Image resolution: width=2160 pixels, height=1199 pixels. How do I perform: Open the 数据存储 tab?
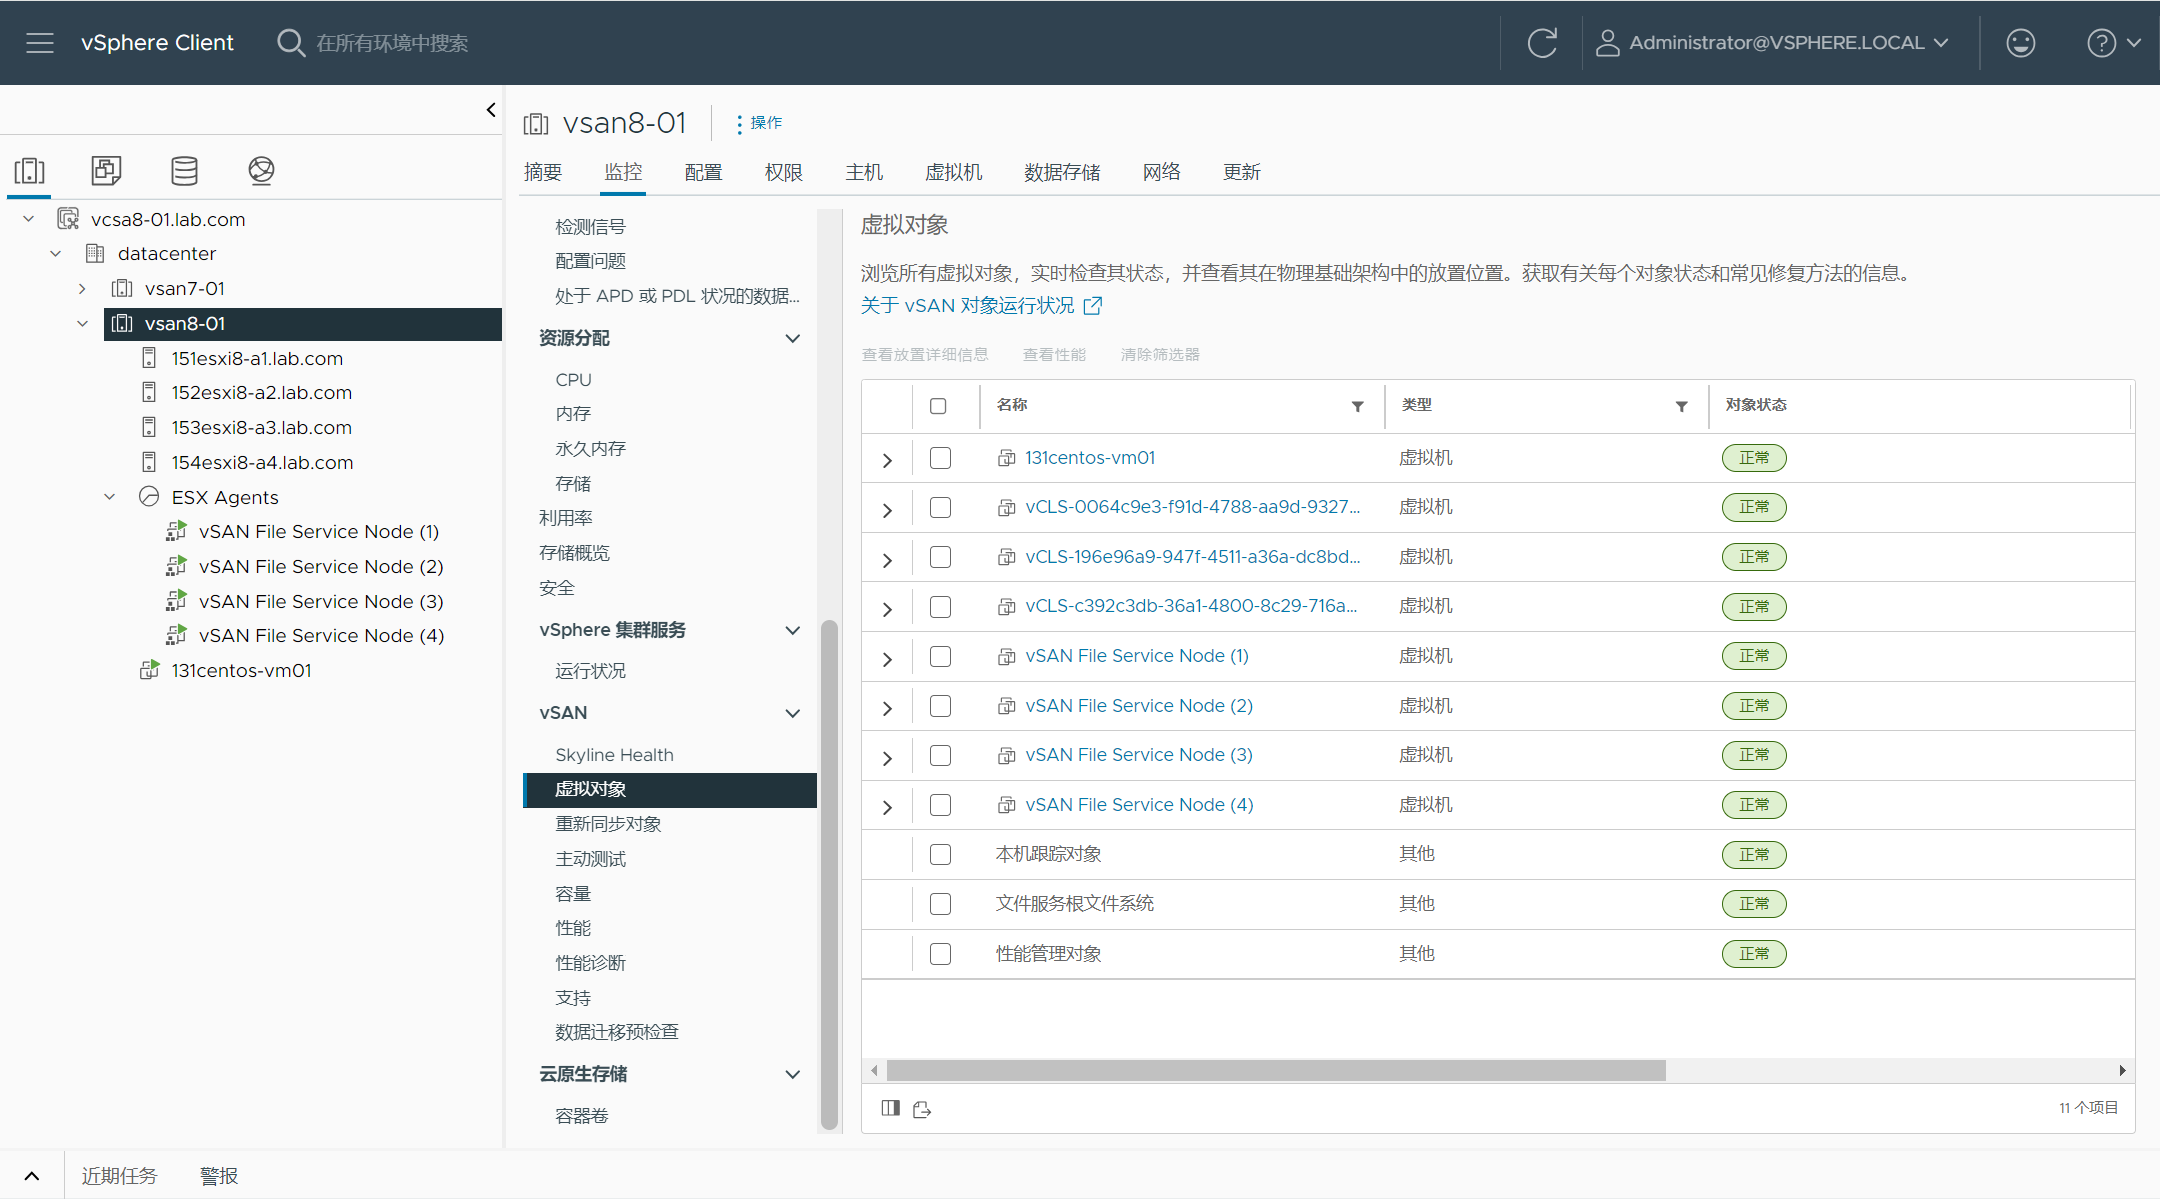[1062, 172]
